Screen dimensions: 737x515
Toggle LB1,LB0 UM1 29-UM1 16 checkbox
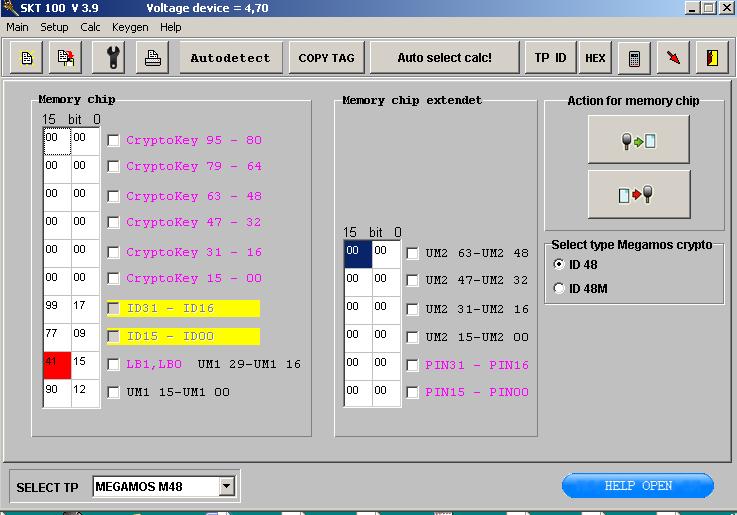pos(113,365)
